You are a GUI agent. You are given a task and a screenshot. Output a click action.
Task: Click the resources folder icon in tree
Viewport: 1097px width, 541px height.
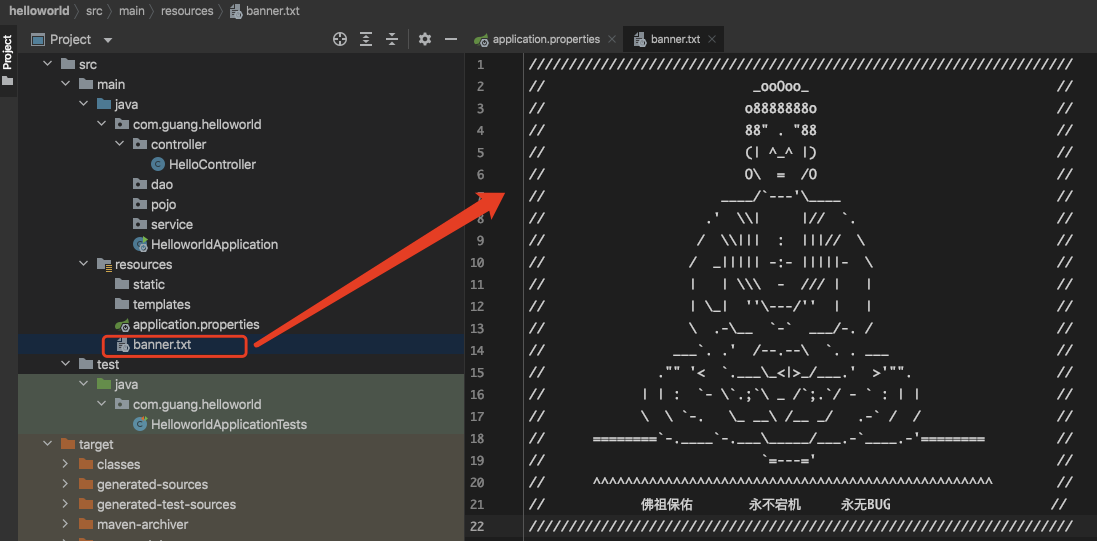click(x=104, y=265)
